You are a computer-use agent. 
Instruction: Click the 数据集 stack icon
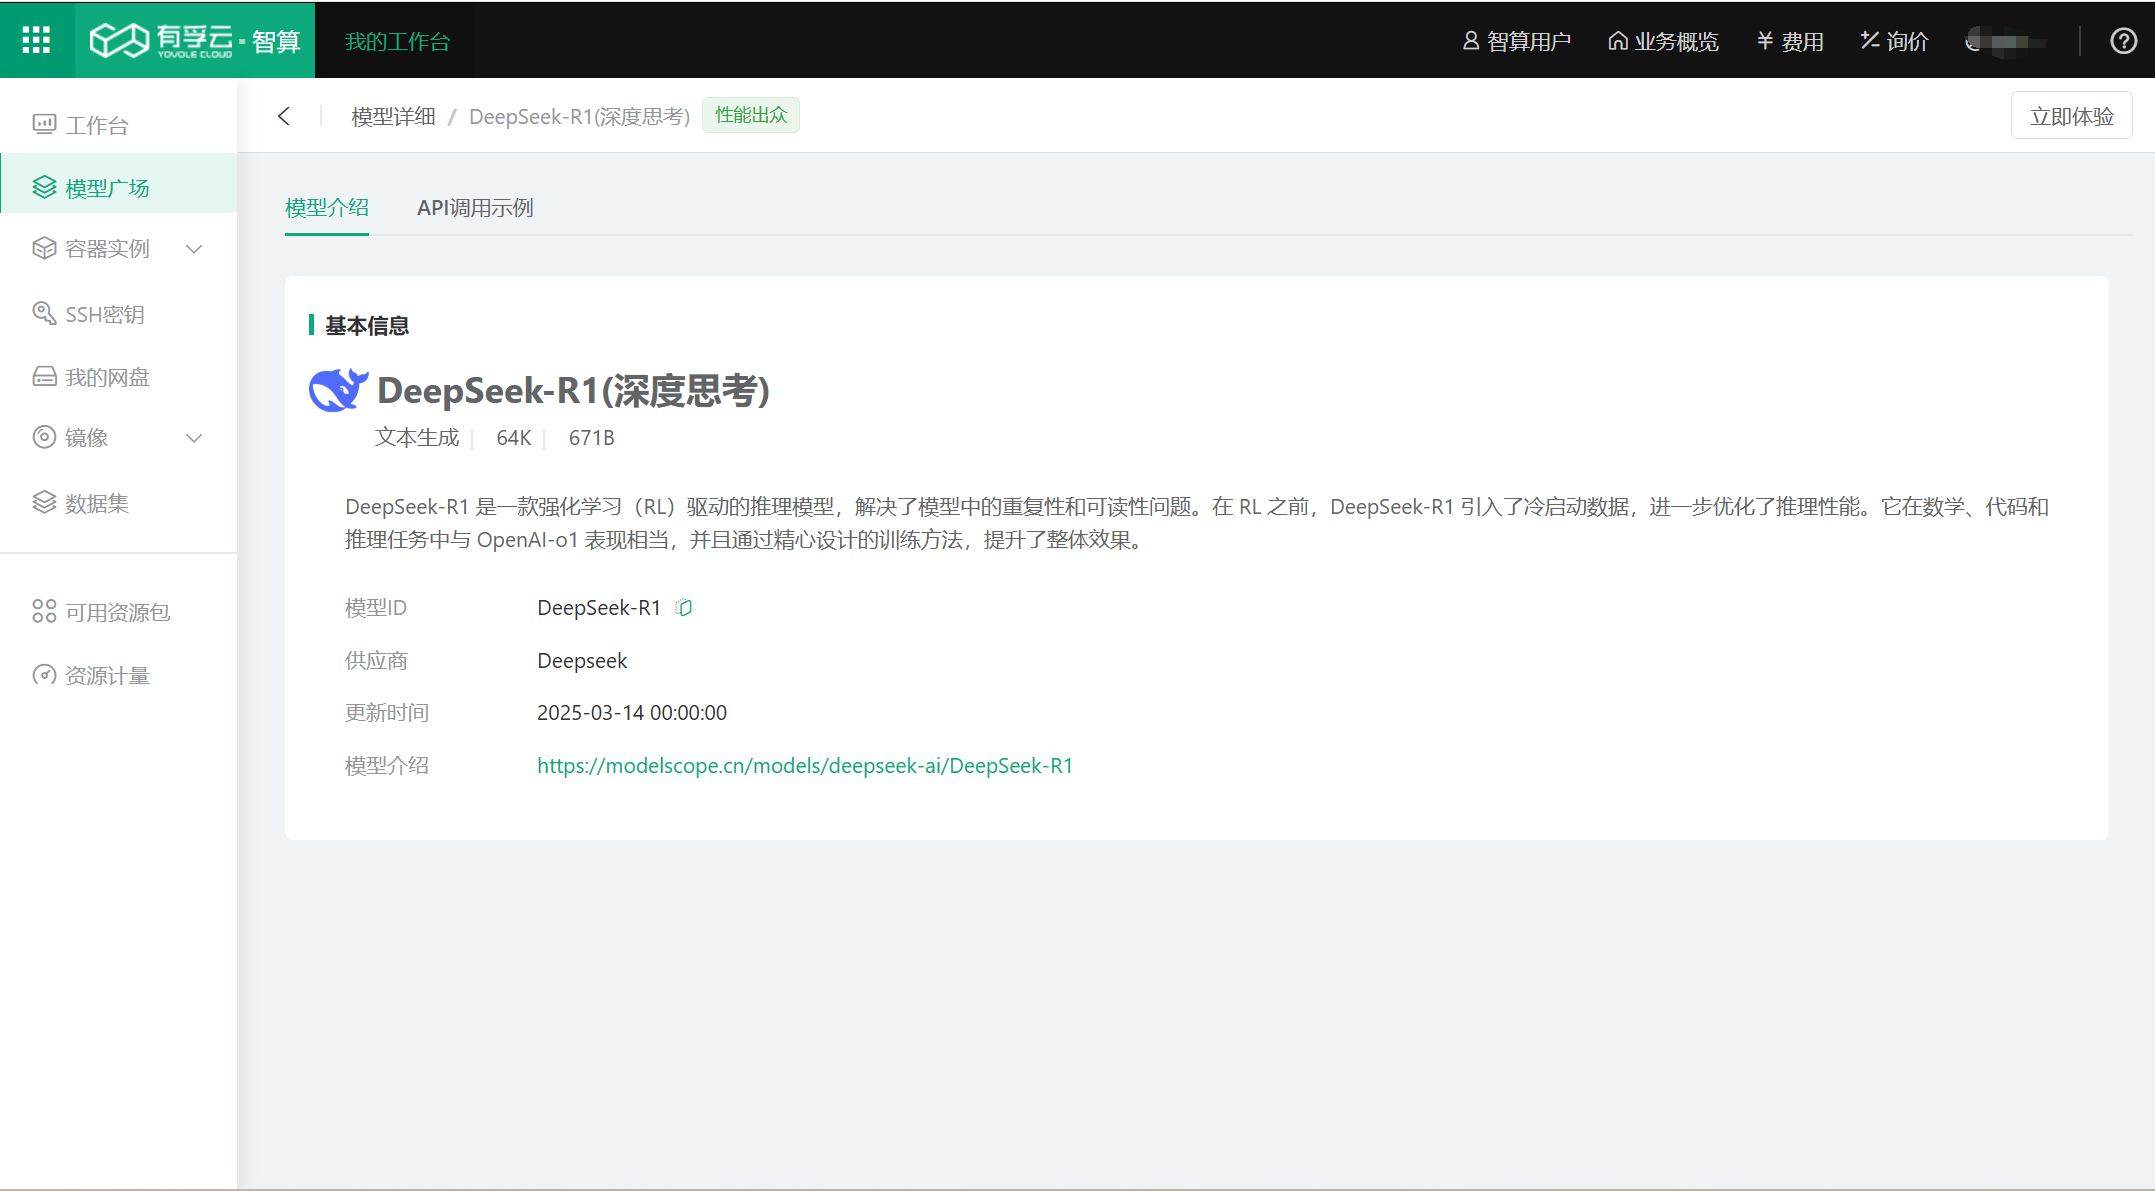coord(44,502)
